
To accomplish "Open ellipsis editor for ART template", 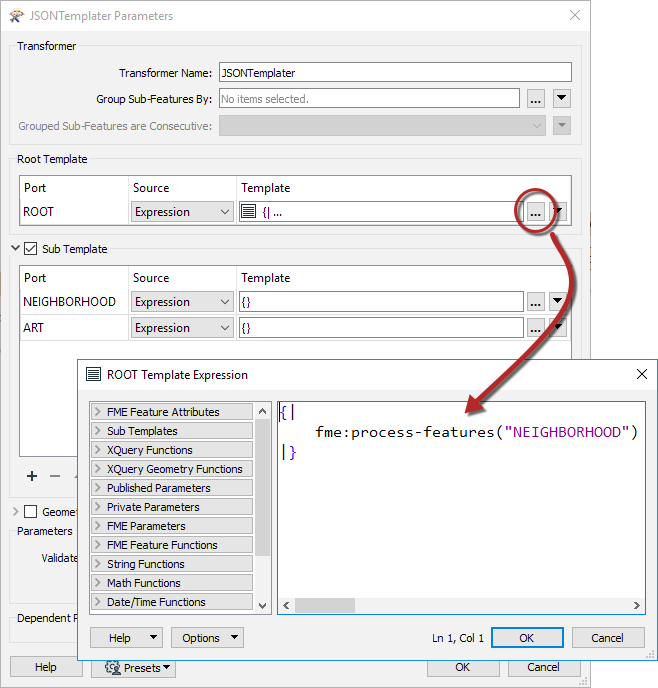I will click(535, 328).
